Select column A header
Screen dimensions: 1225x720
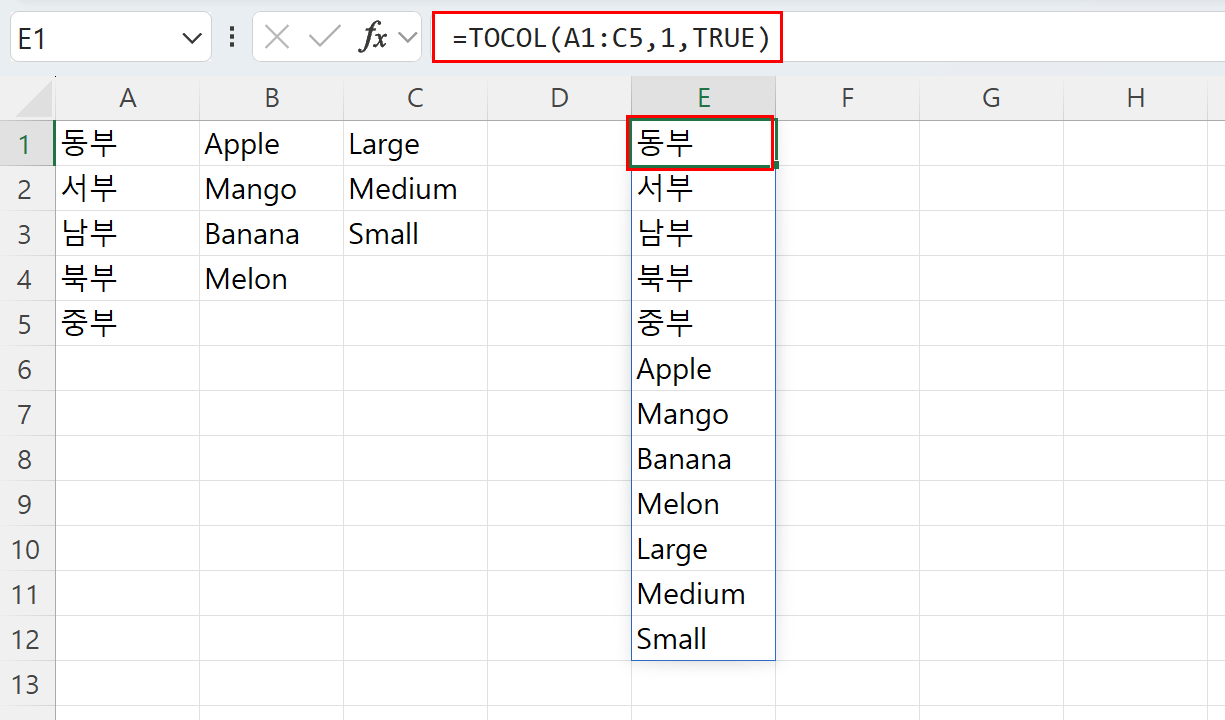pos(127,98)
